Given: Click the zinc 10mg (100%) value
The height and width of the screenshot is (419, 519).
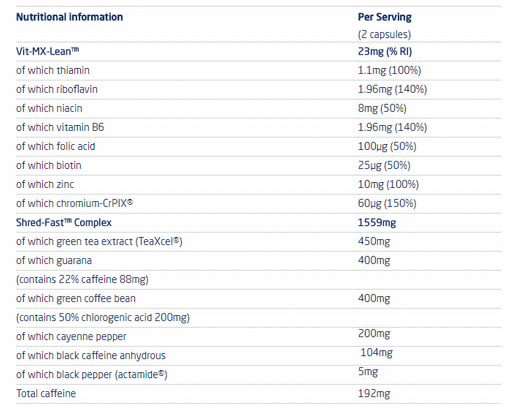Looking at the screenshot, I should click(388, 184).
